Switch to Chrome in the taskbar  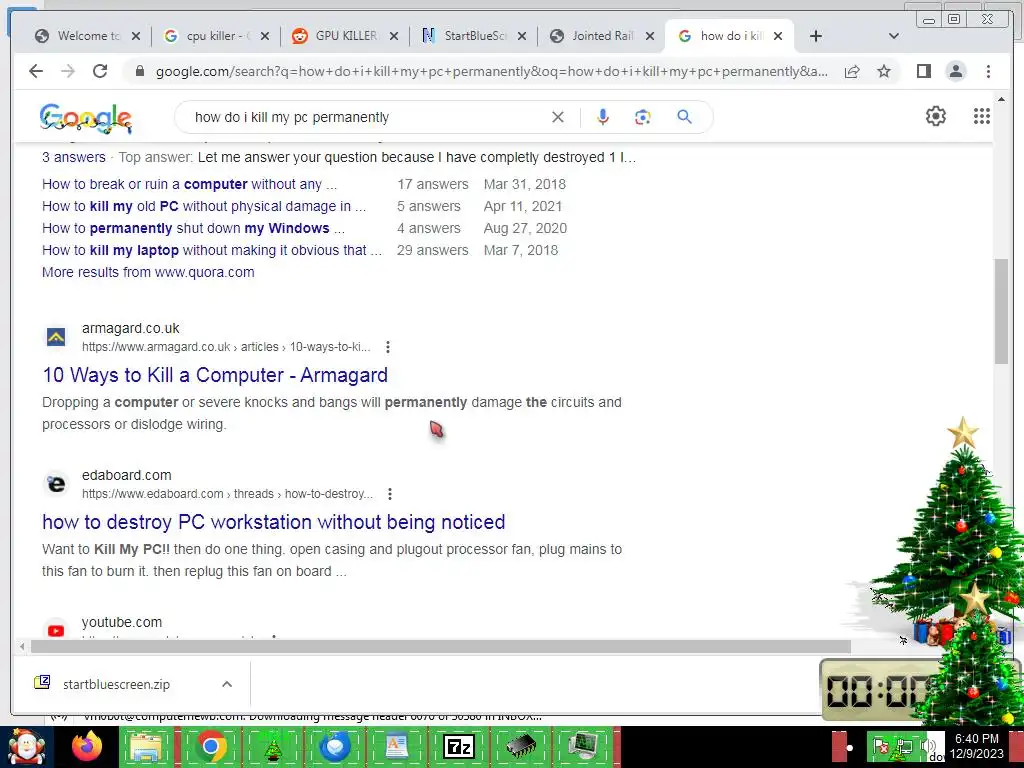point(210,746)
